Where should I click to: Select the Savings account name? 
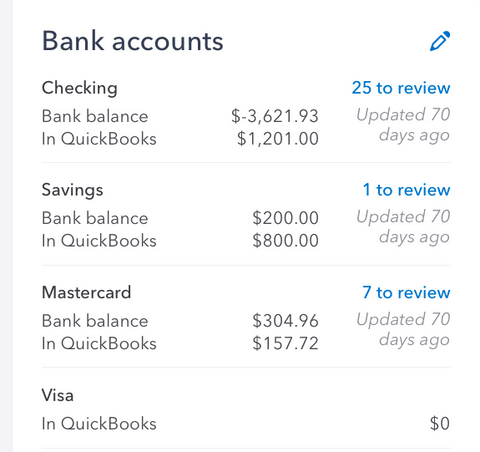coord(72,190)
